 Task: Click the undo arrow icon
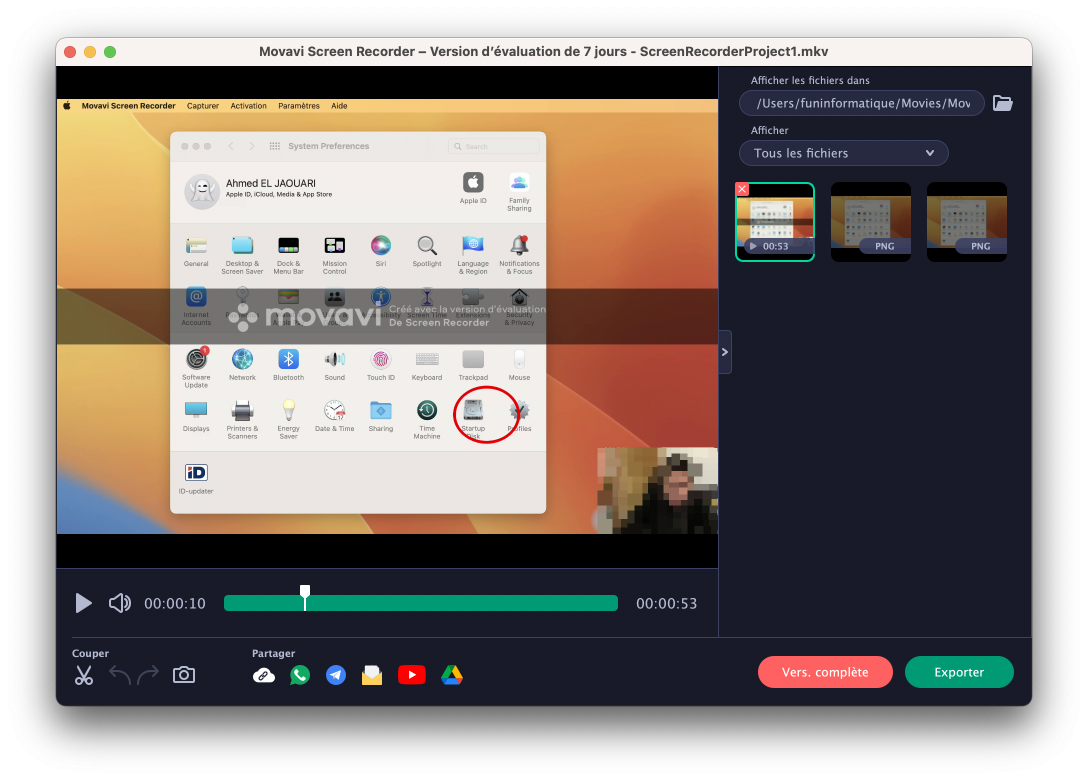coord(120,675)
